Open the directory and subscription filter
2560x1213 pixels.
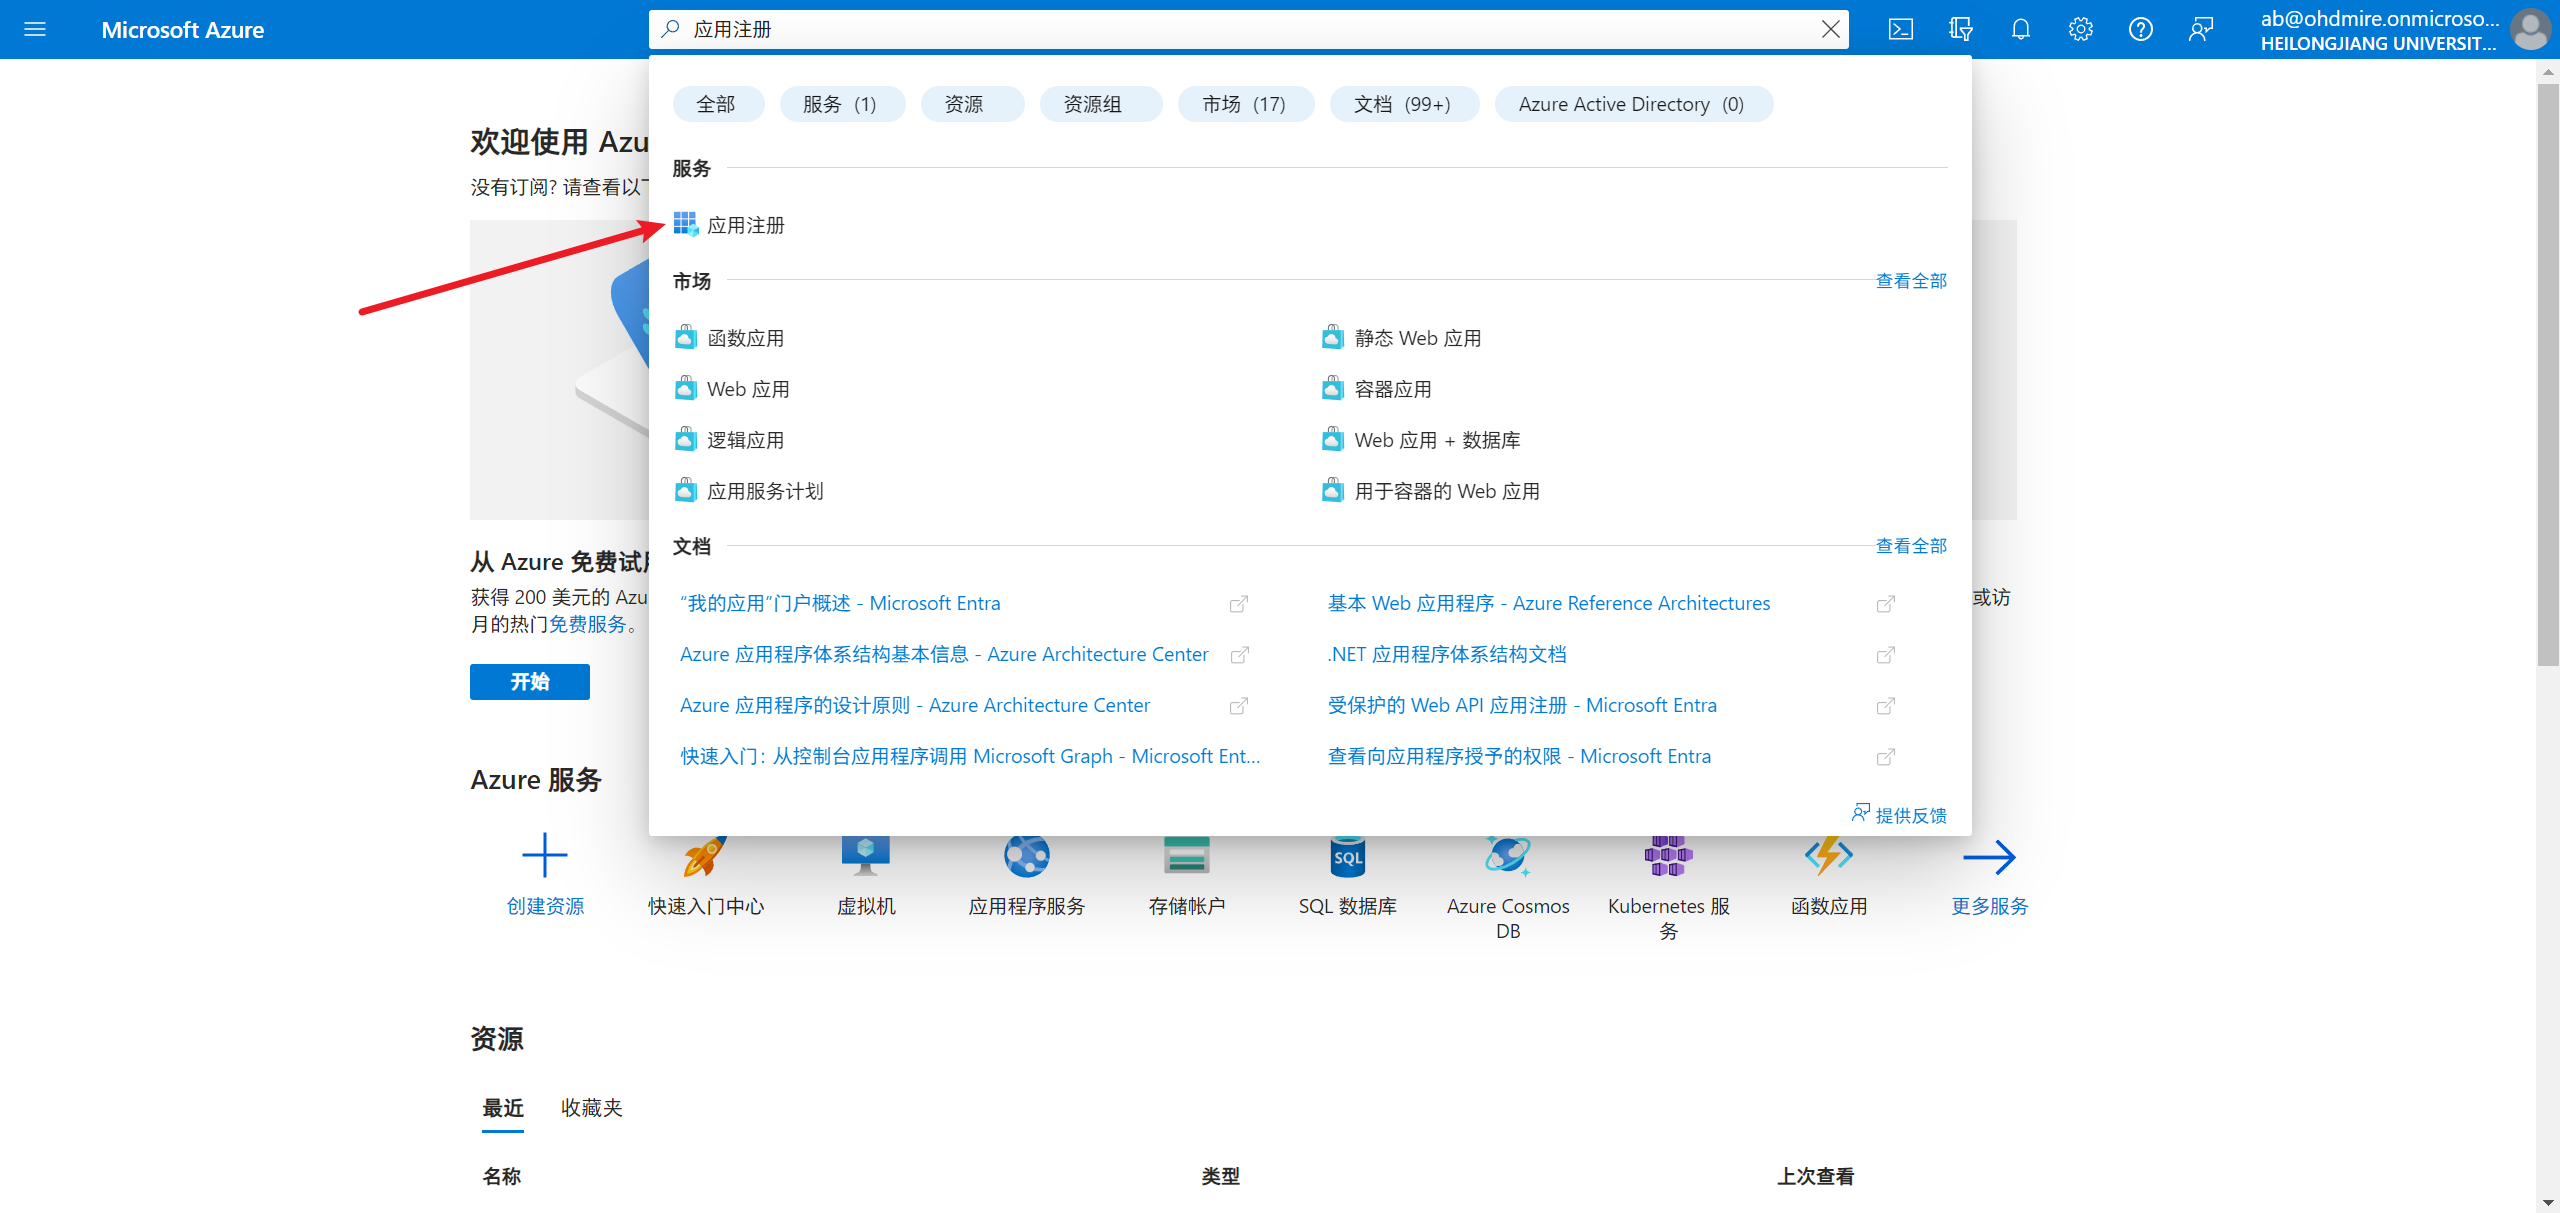tap(1960, 29)
